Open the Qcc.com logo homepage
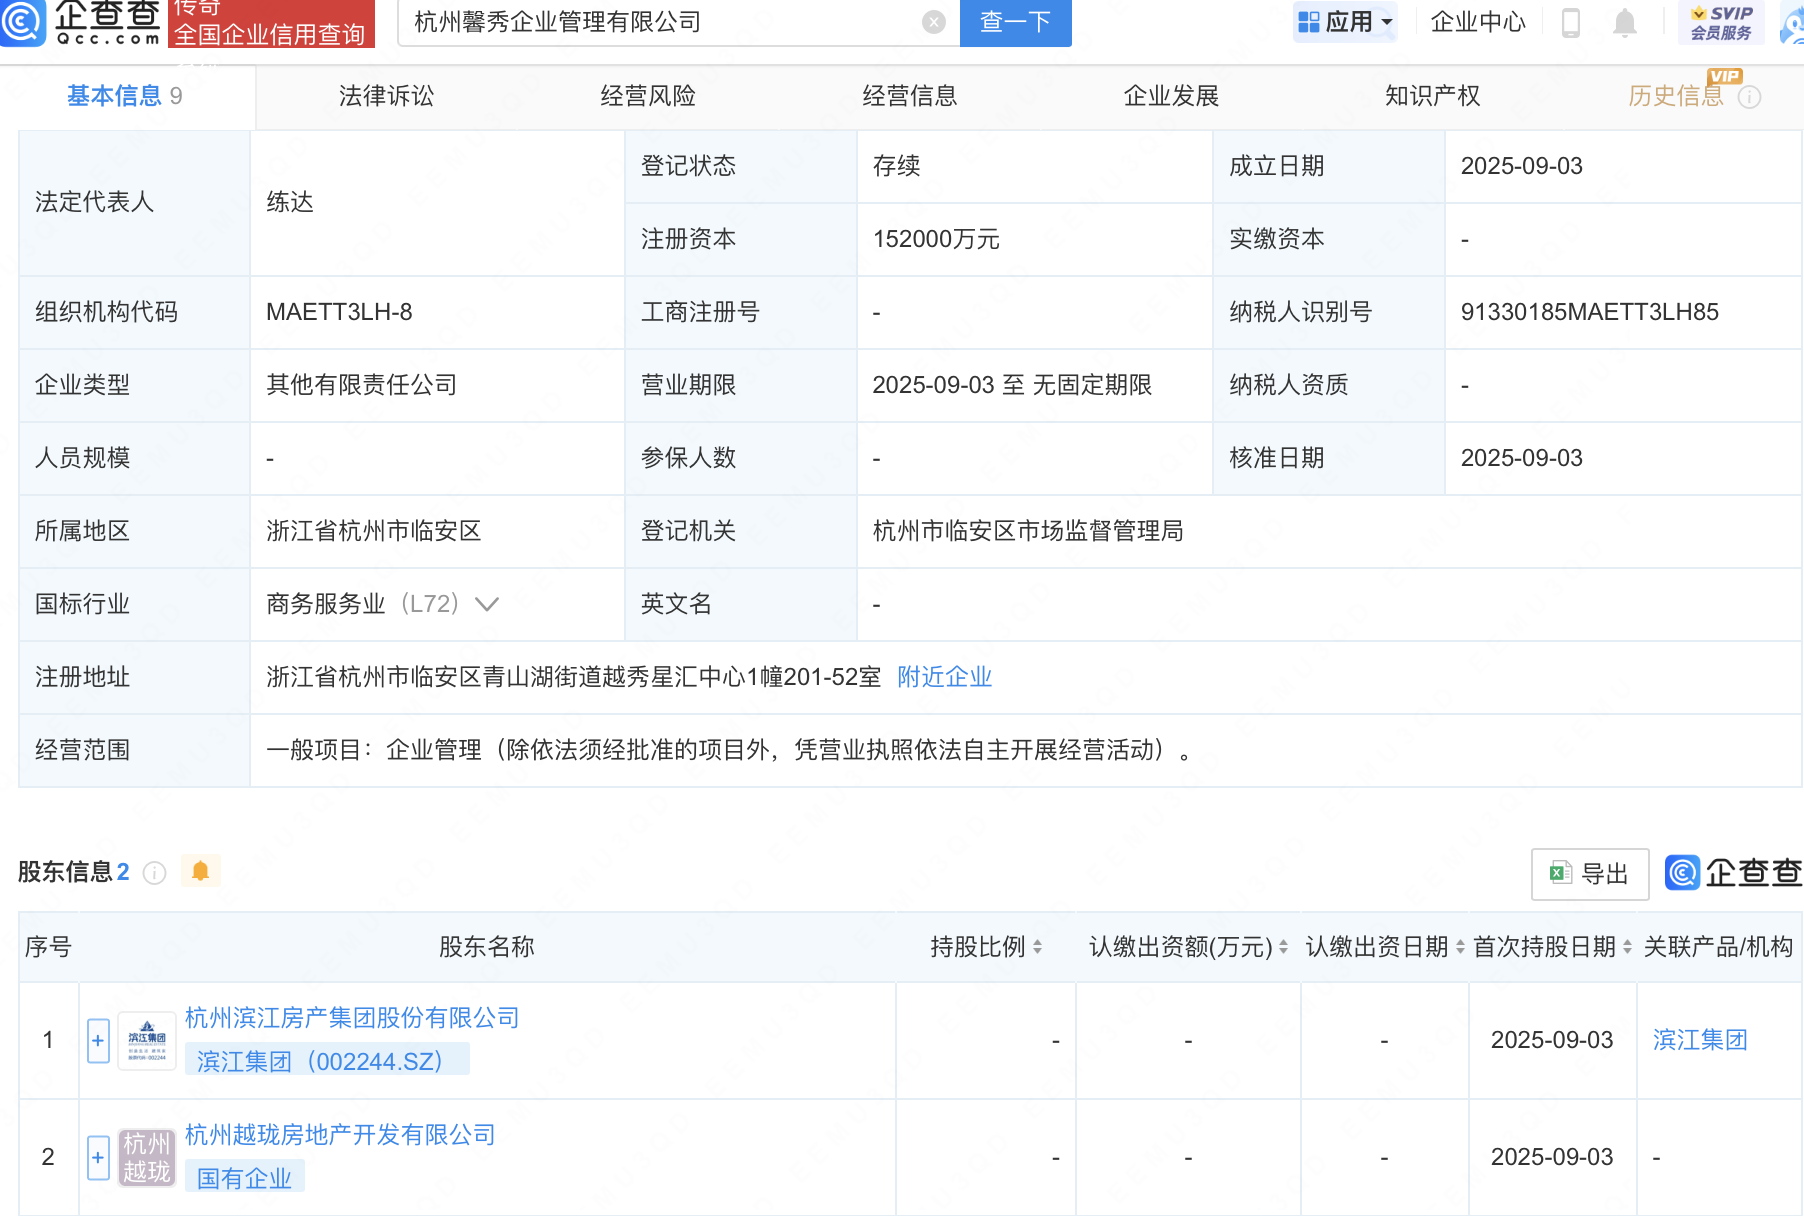This screenshot has width=1804, height=1216. [82, 22]
